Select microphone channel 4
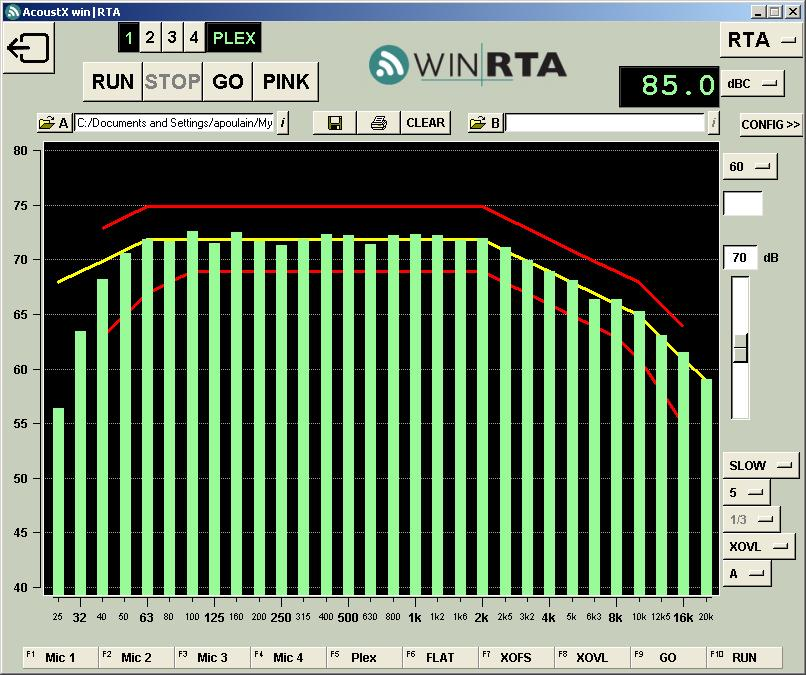The image size is (806, 675). pyautogui.click(x=194, y=38)
